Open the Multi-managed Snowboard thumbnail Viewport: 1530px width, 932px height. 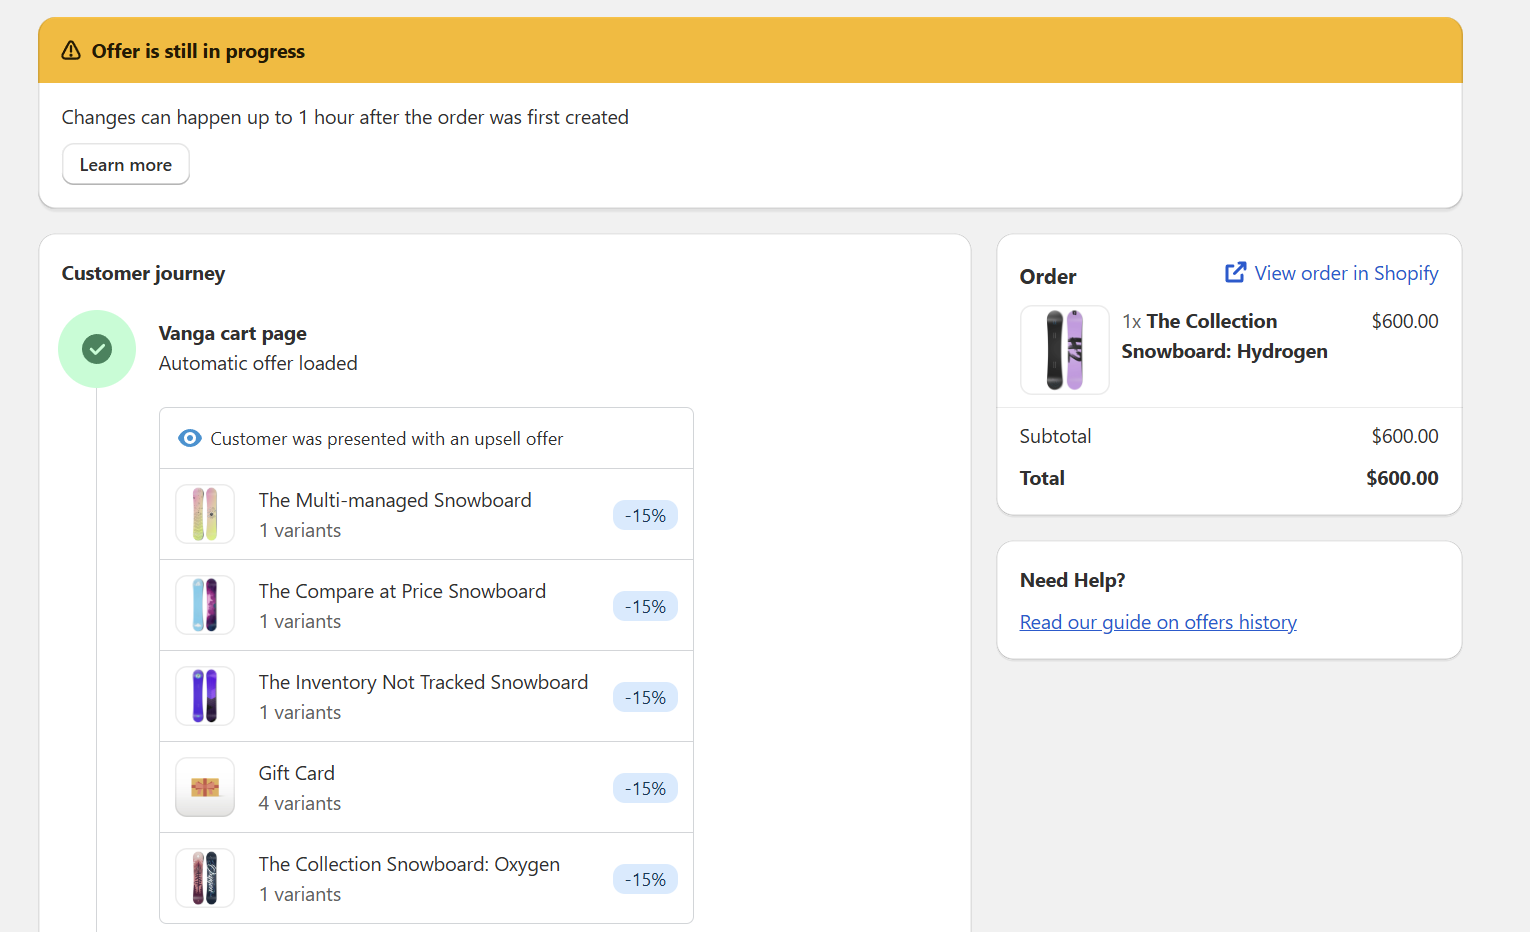pyautogui.click(x=205, y=514)
